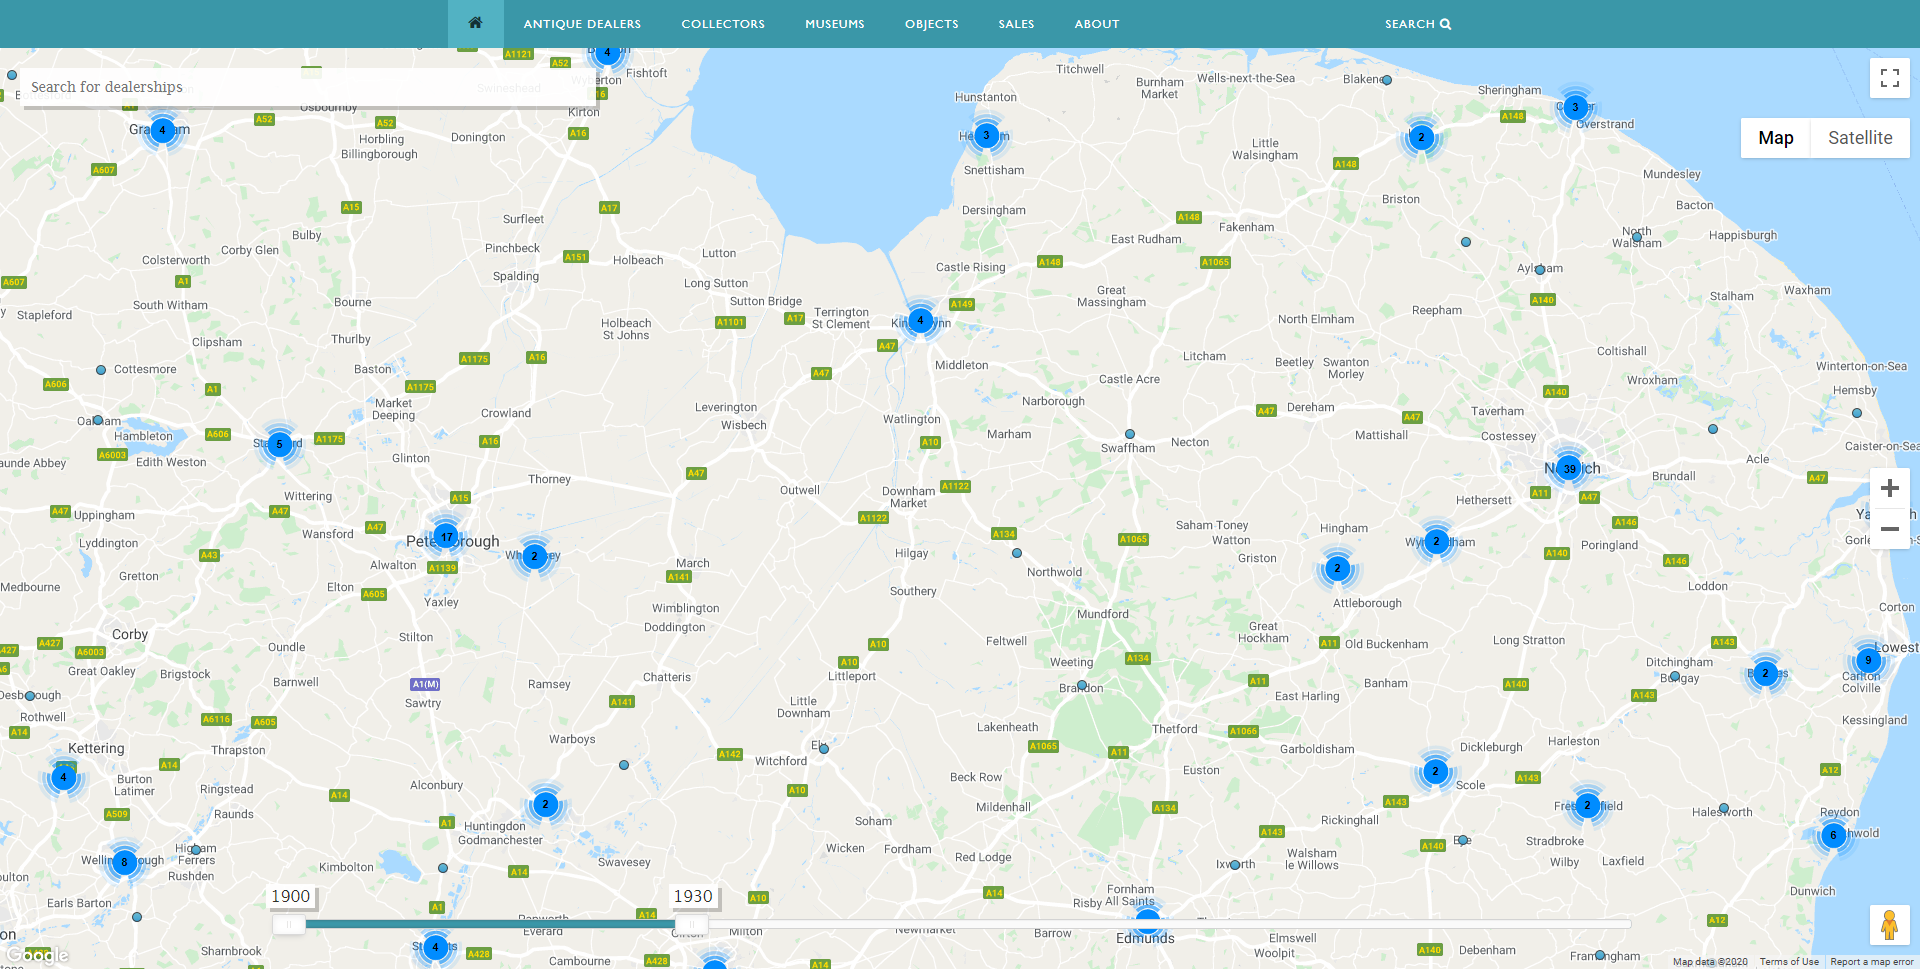
Task: Go to the Museums page
Action: coord(834,24)
